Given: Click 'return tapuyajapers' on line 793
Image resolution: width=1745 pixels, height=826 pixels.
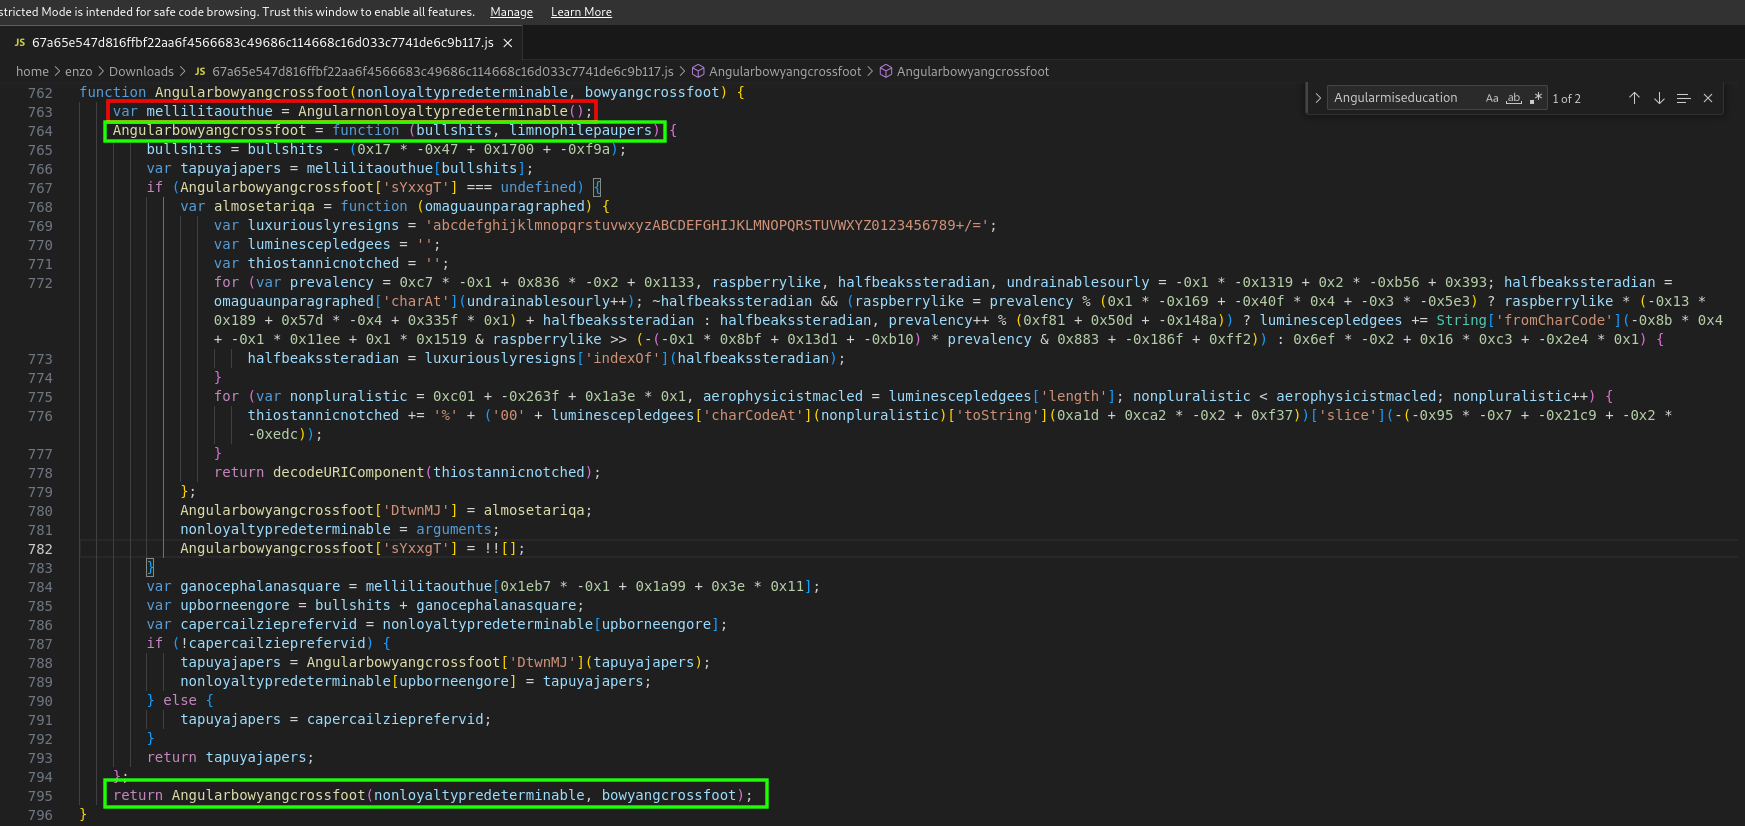Looking at the screenshot, I should (230, 757).
